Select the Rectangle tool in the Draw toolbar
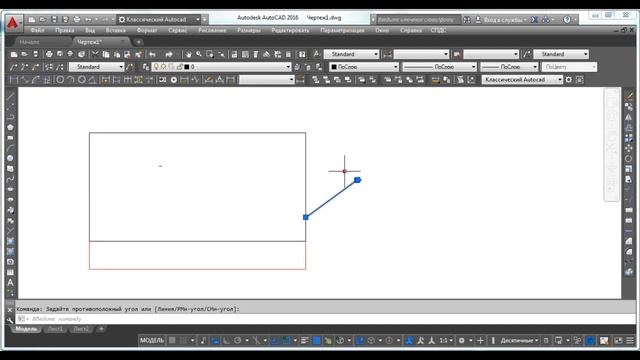The width and height of the screenshot is (640, 360). point(11,138)
